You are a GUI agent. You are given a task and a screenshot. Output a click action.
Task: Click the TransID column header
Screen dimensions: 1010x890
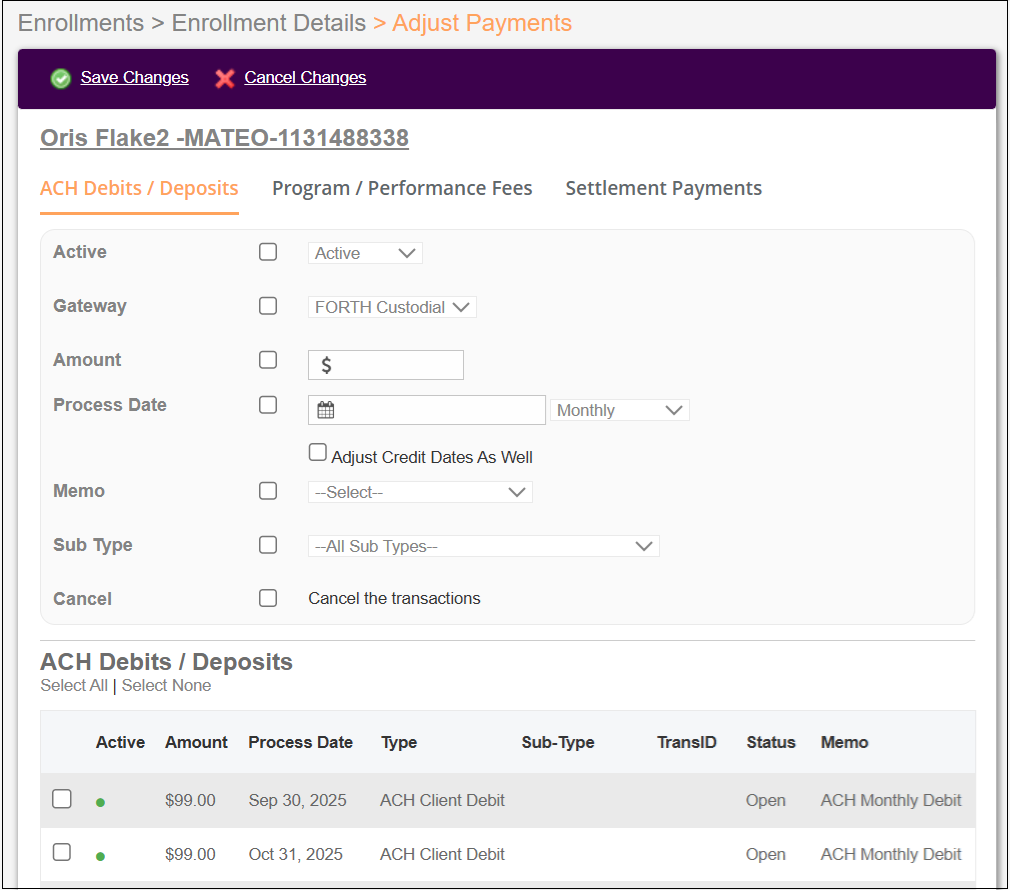(687, 743)
